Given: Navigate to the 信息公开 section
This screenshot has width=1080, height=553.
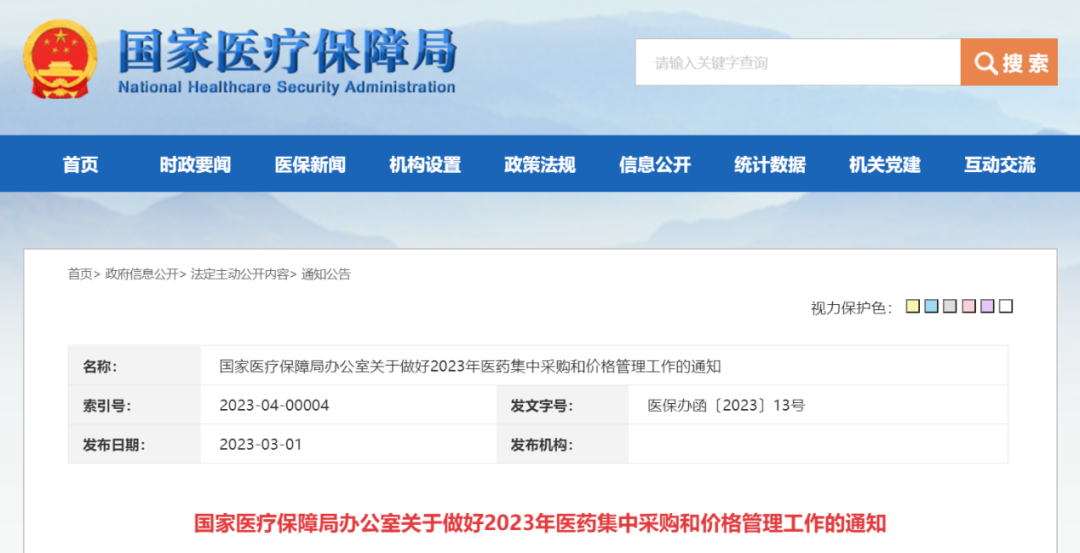Looking at the screenshot, I should click(655, 165).
